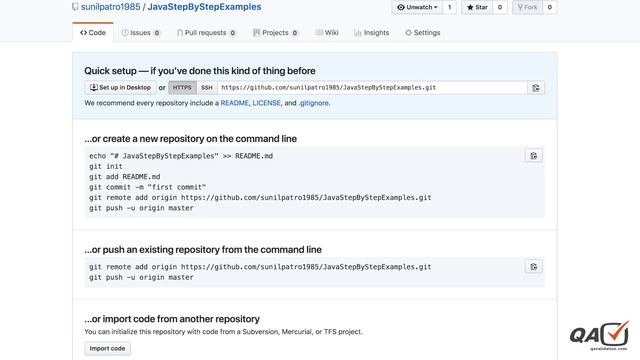Screen dimensions: 640x360
Task: Star this repository
Action: [477, 7]
